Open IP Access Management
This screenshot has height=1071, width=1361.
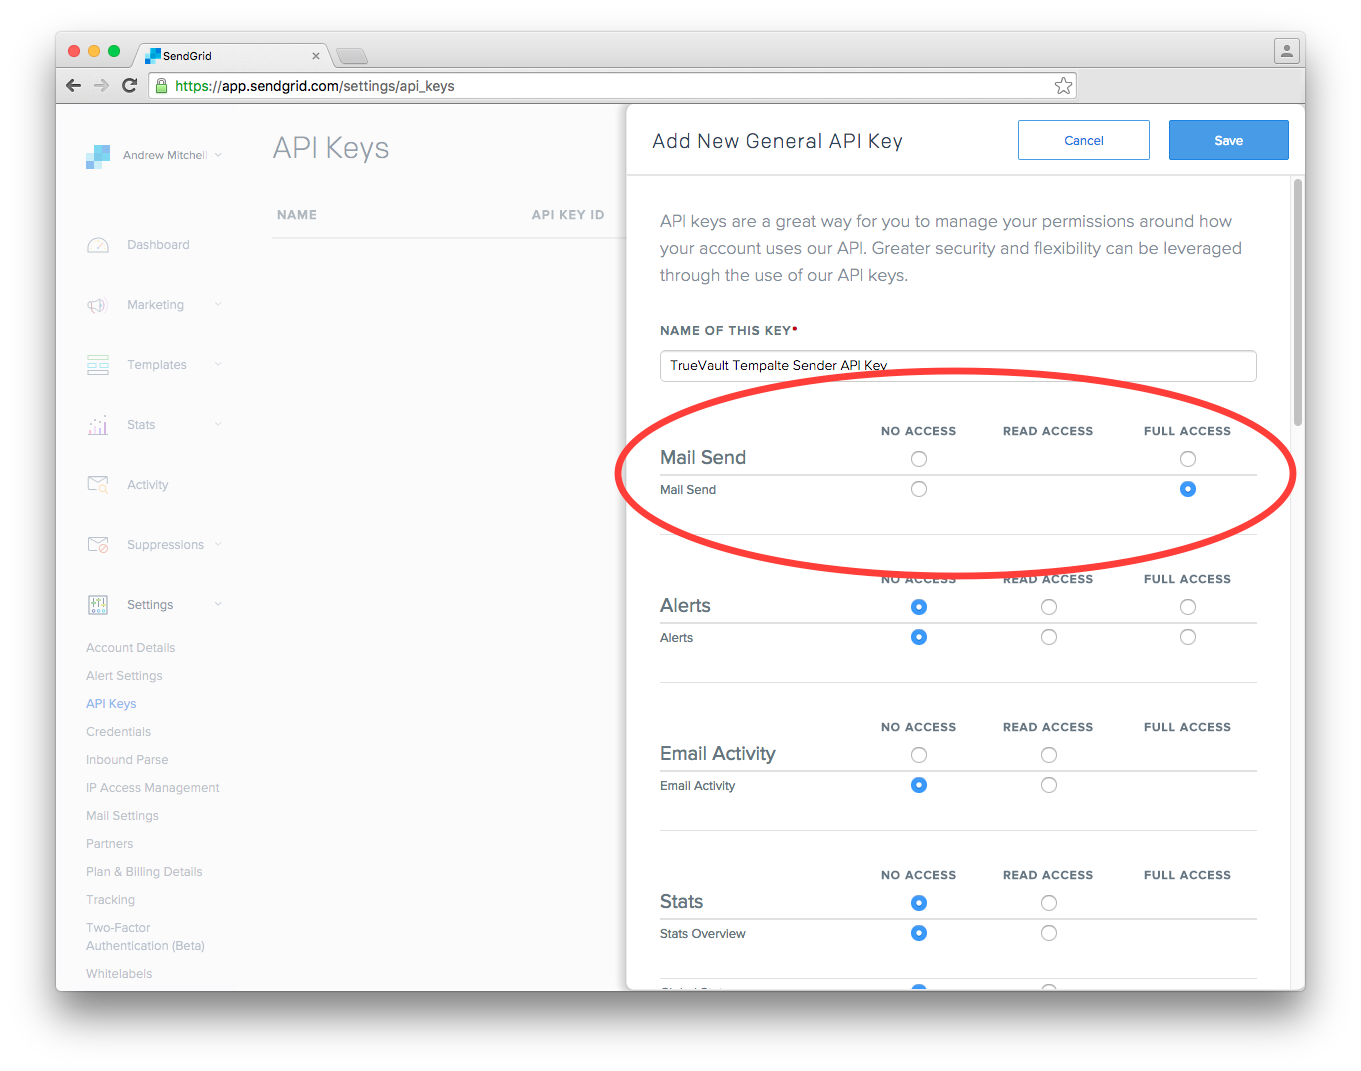click(x=153, y=788)
